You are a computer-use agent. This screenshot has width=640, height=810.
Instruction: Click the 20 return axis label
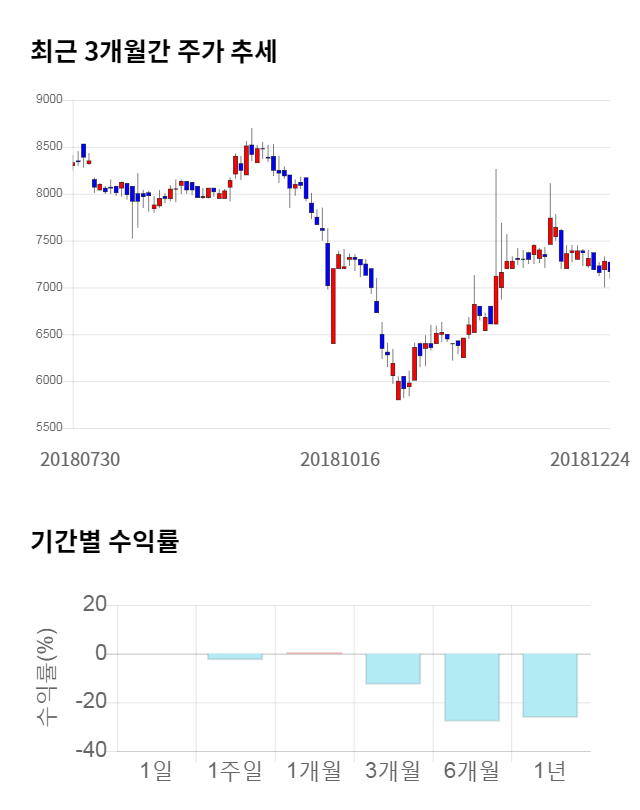tap(95, 605)
